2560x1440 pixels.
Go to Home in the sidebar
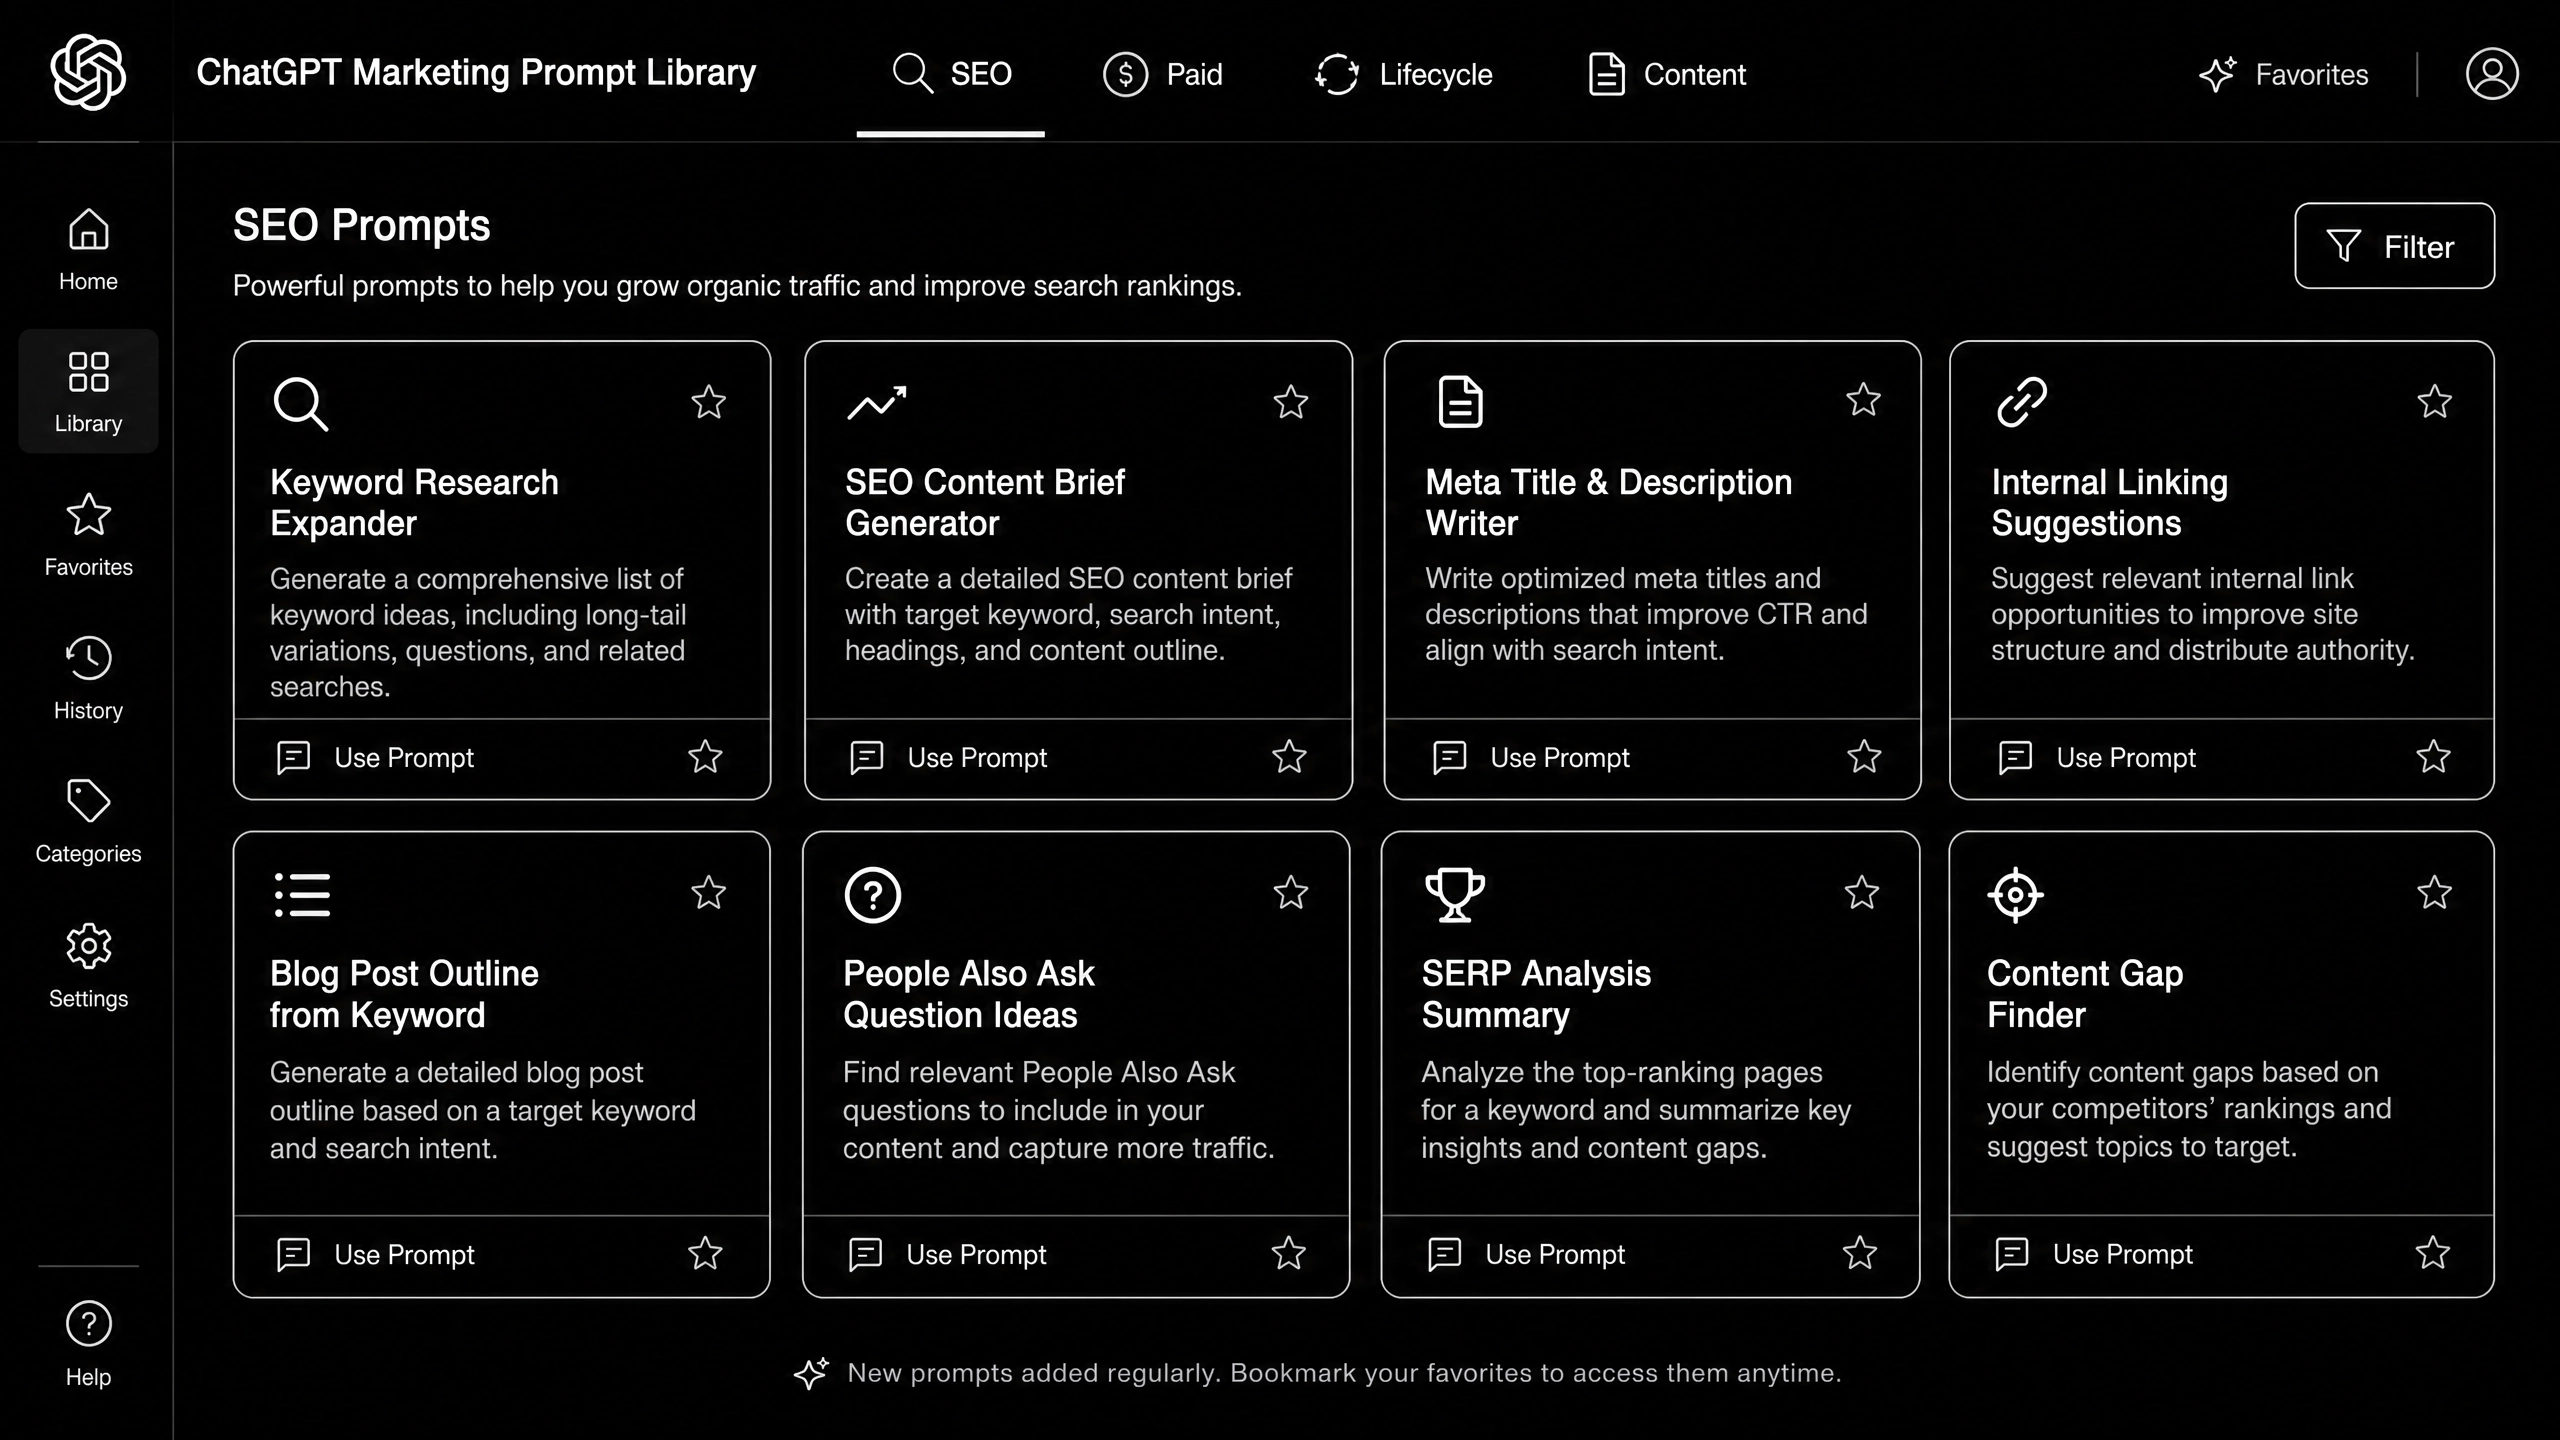point(88,250)
